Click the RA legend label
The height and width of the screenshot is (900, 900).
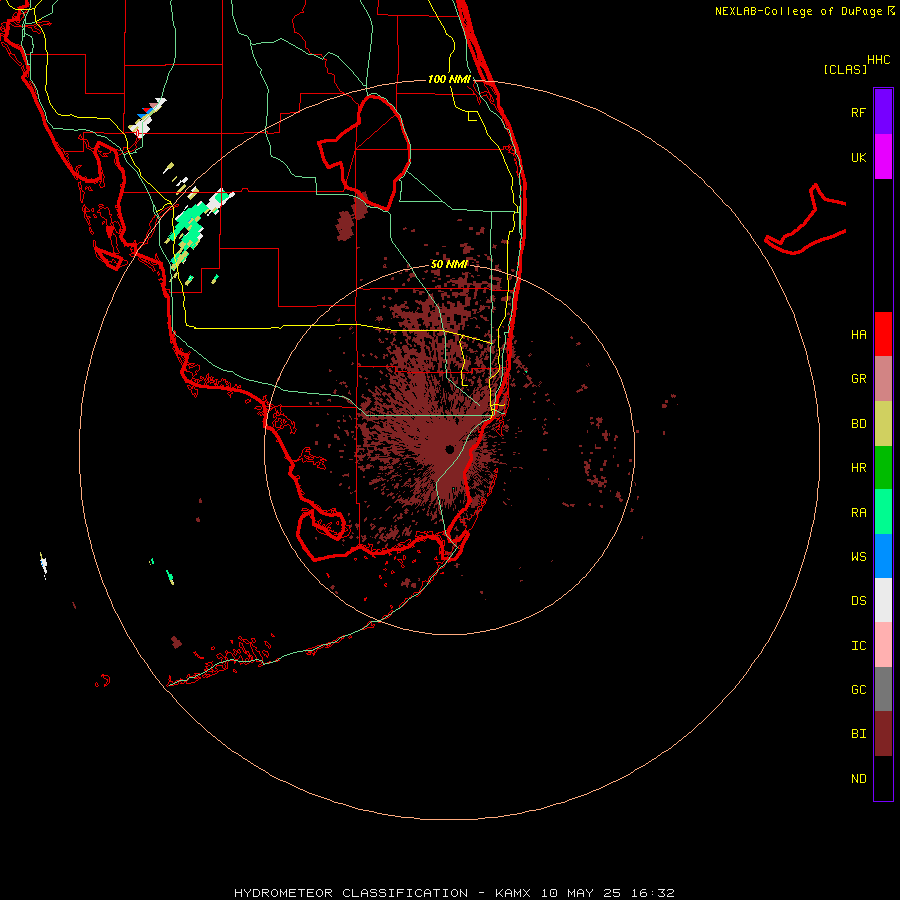point(858,513)
